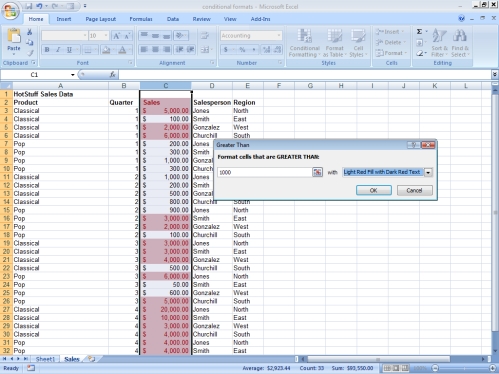Open the font size dropdown
This screenshot has height=374, width=499.
pos(106,36)
